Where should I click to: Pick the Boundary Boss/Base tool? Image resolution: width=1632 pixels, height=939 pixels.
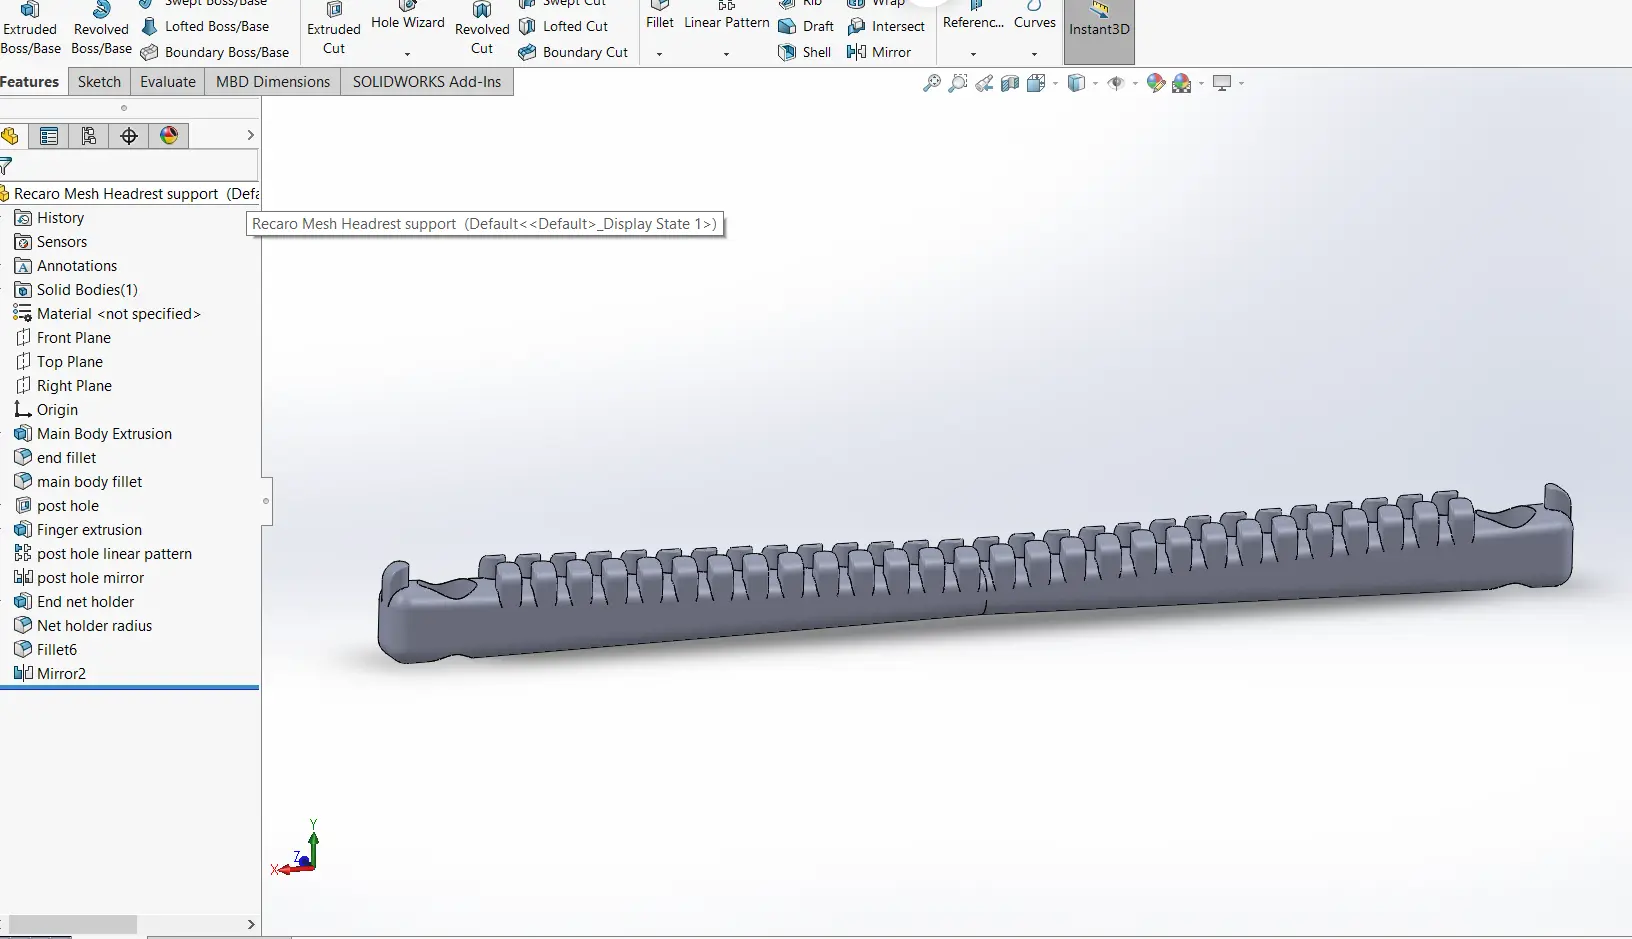tap(215, 52)
